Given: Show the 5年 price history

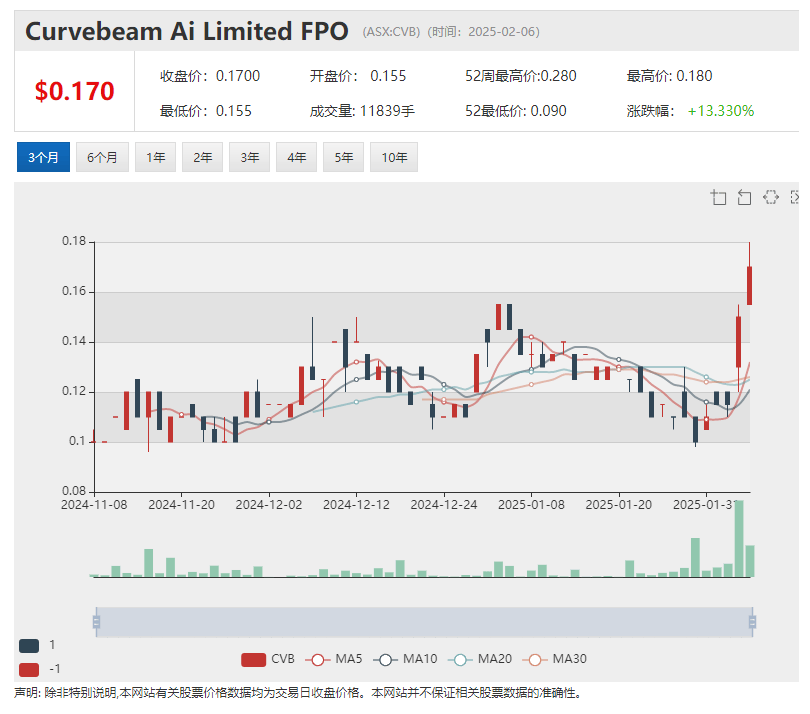Looking at the screenshot, I should [x=344, y=157].
